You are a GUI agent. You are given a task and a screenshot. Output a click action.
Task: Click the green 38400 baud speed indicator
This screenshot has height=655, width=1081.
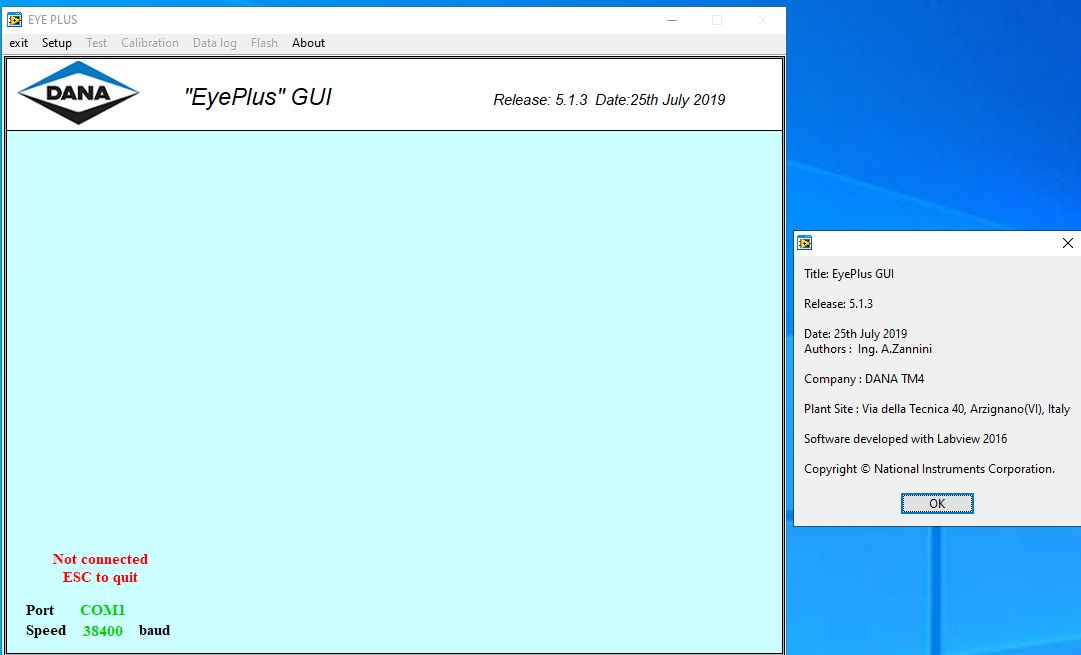point(103,631)
